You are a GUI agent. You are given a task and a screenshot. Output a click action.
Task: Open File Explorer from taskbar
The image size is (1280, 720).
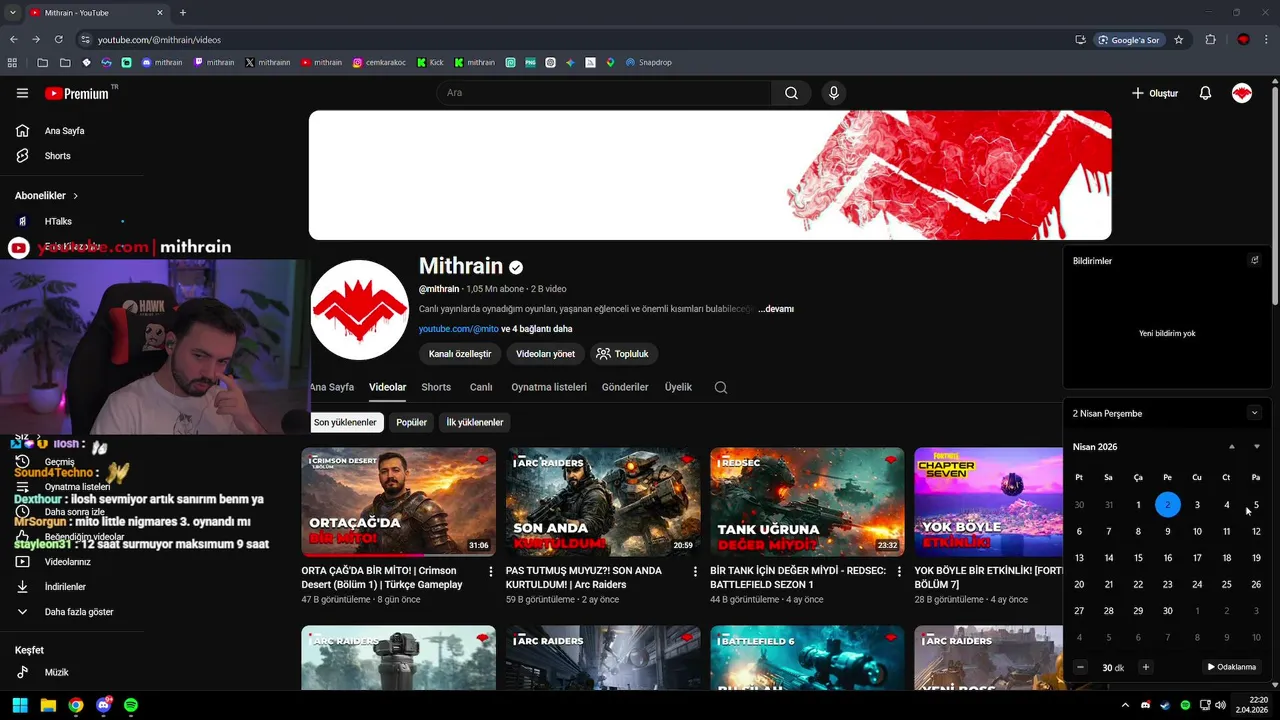(x=48, y=705)
